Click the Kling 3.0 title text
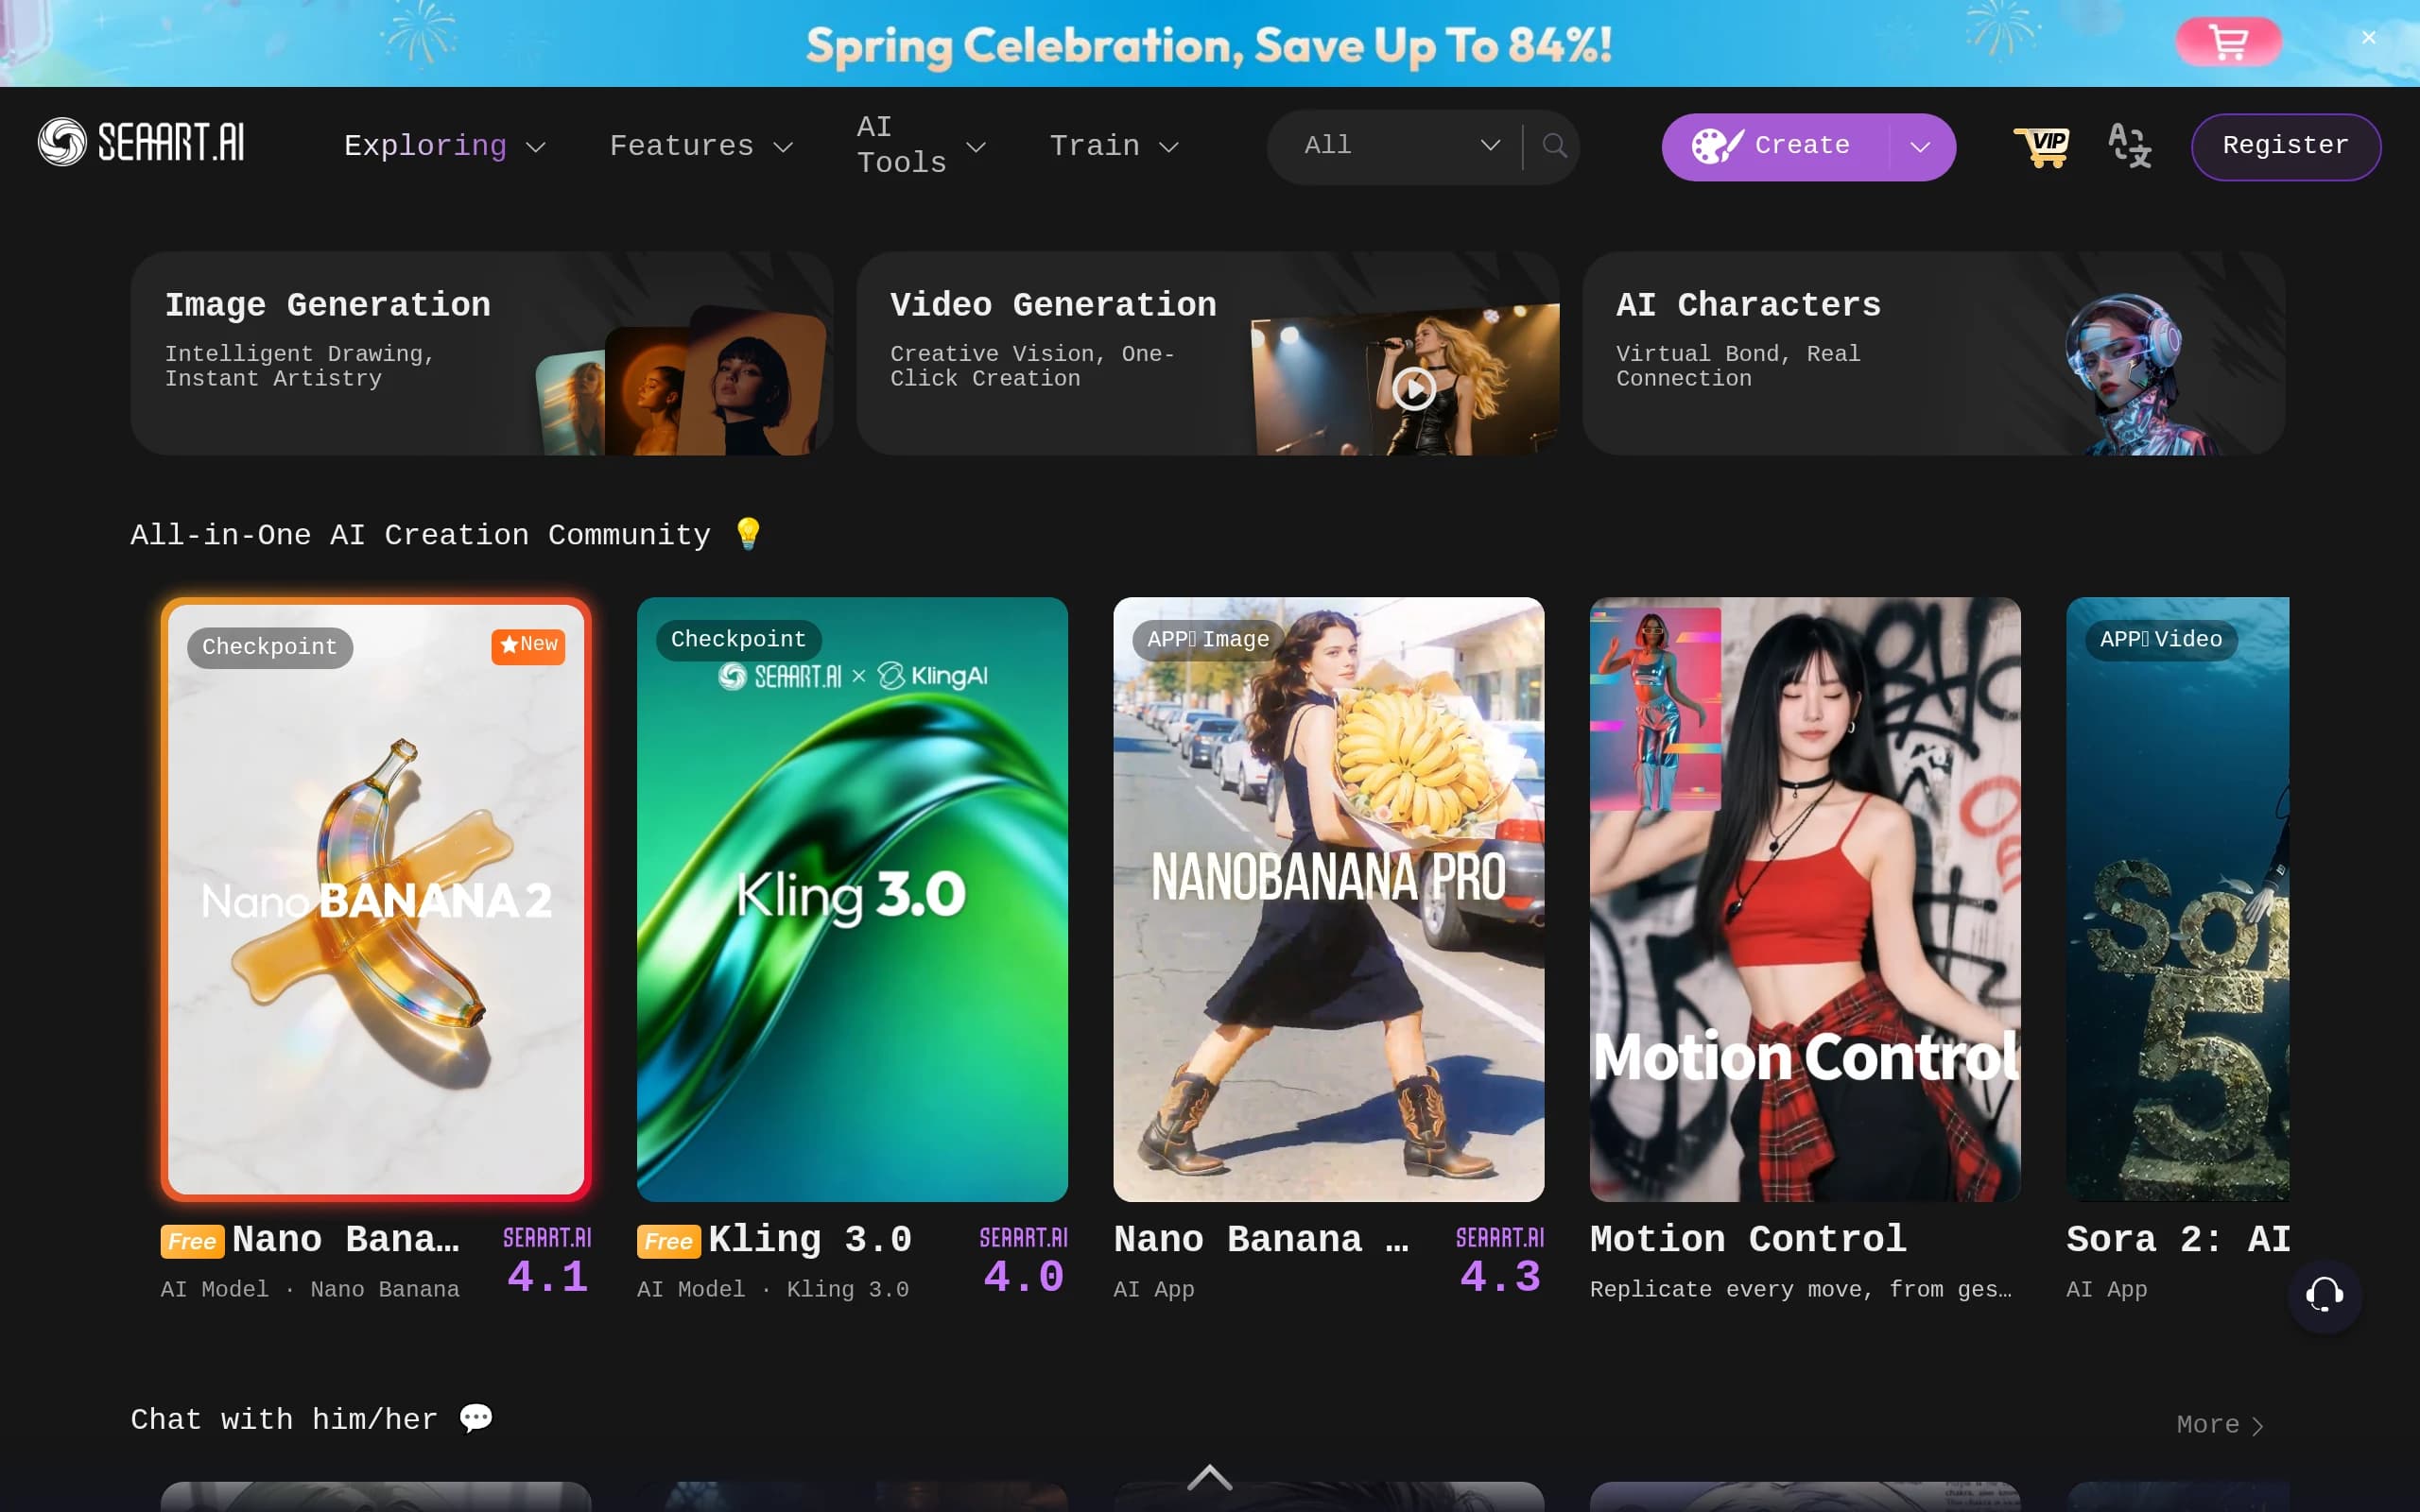2420x1512 pixels. coord(810,1239)
